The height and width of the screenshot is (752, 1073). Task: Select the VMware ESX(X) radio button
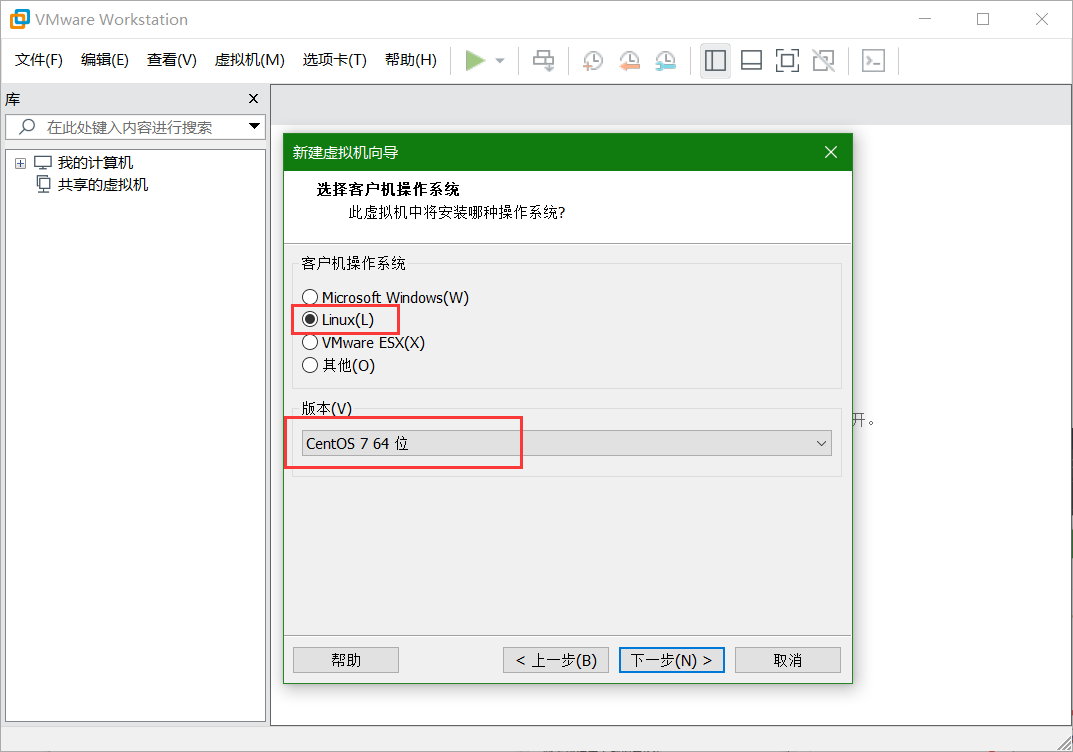tap(310, 342)
